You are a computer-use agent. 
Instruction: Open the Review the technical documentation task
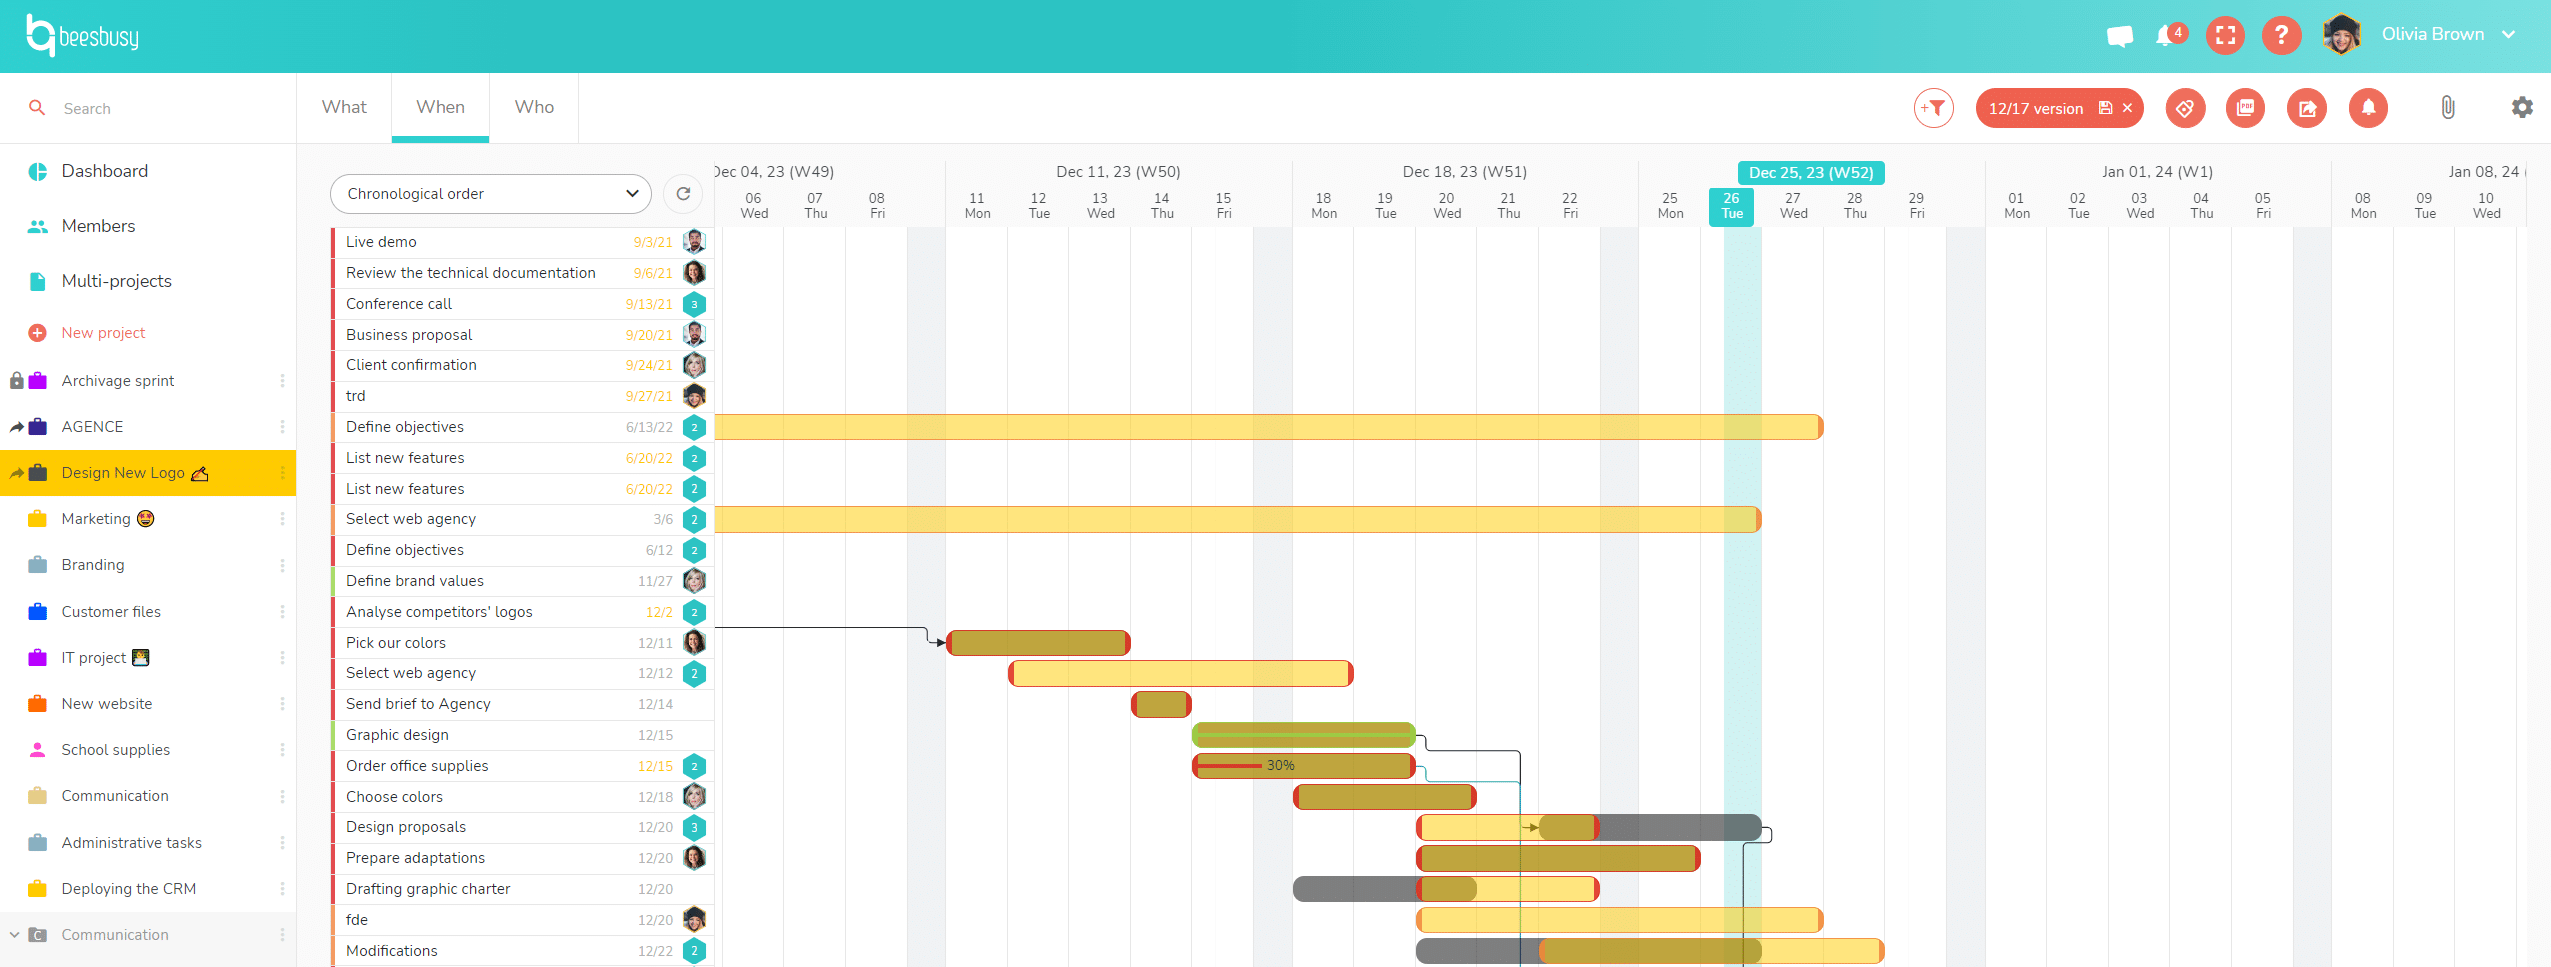[470, 273]
